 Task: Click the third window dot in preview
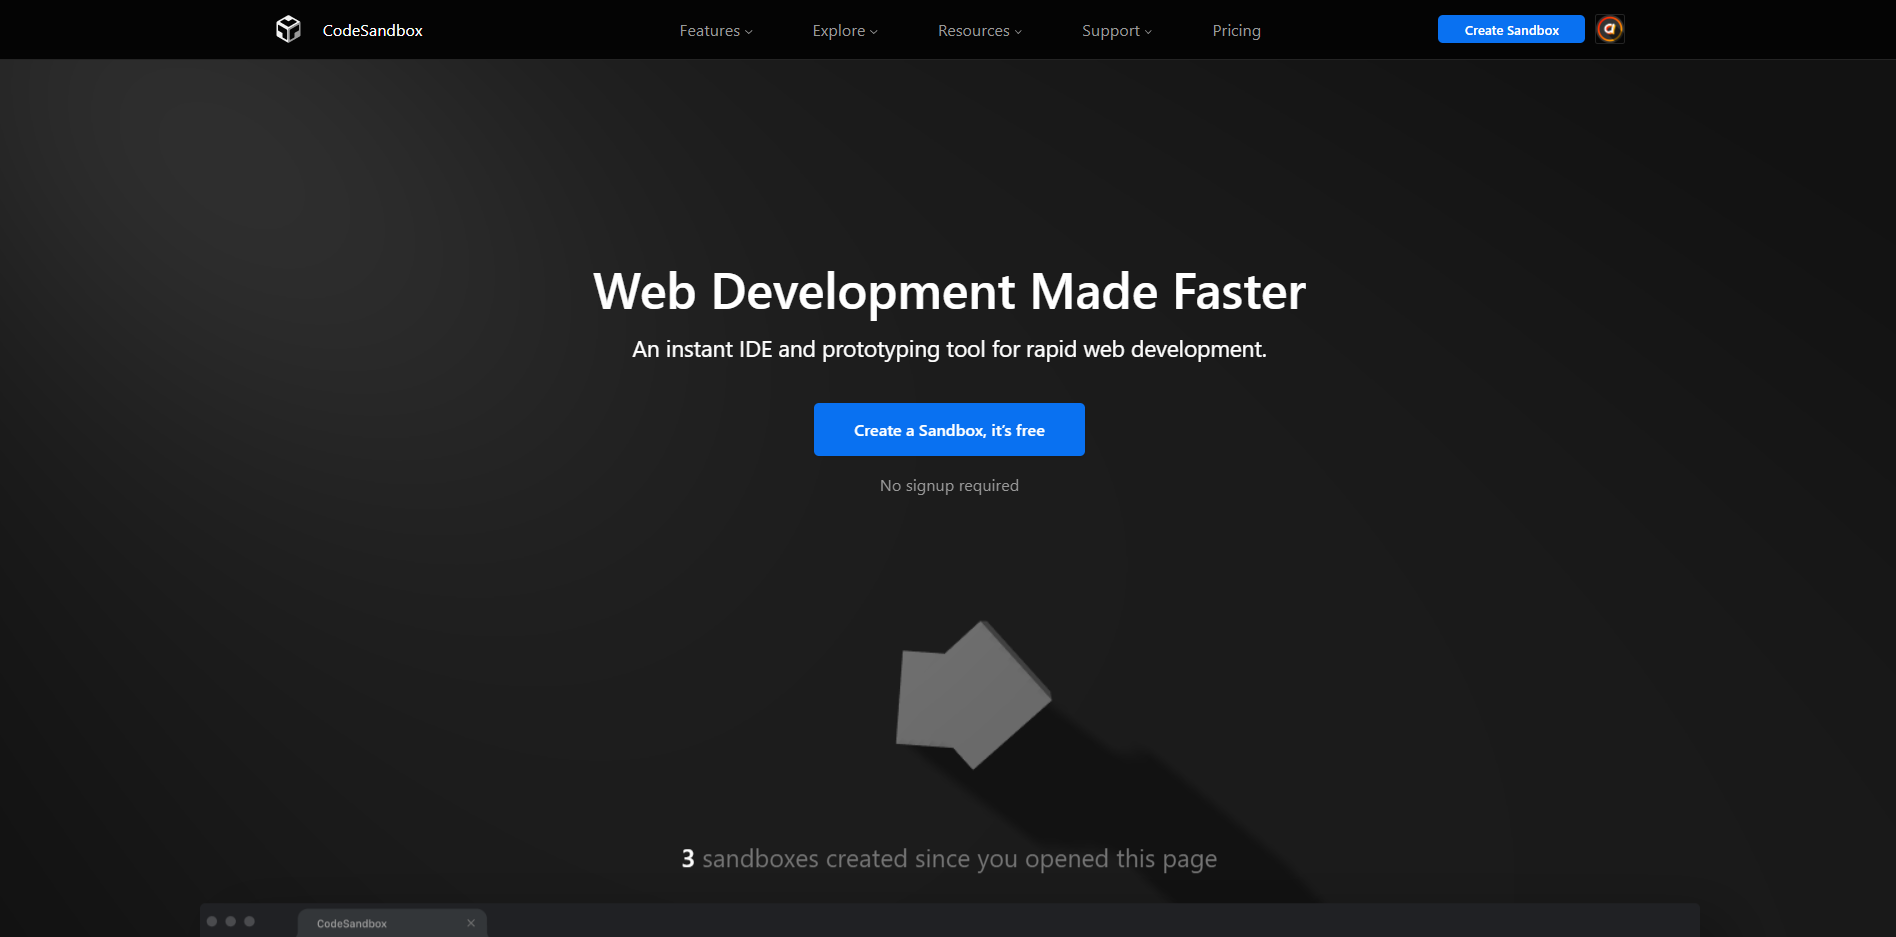point(250,921)
